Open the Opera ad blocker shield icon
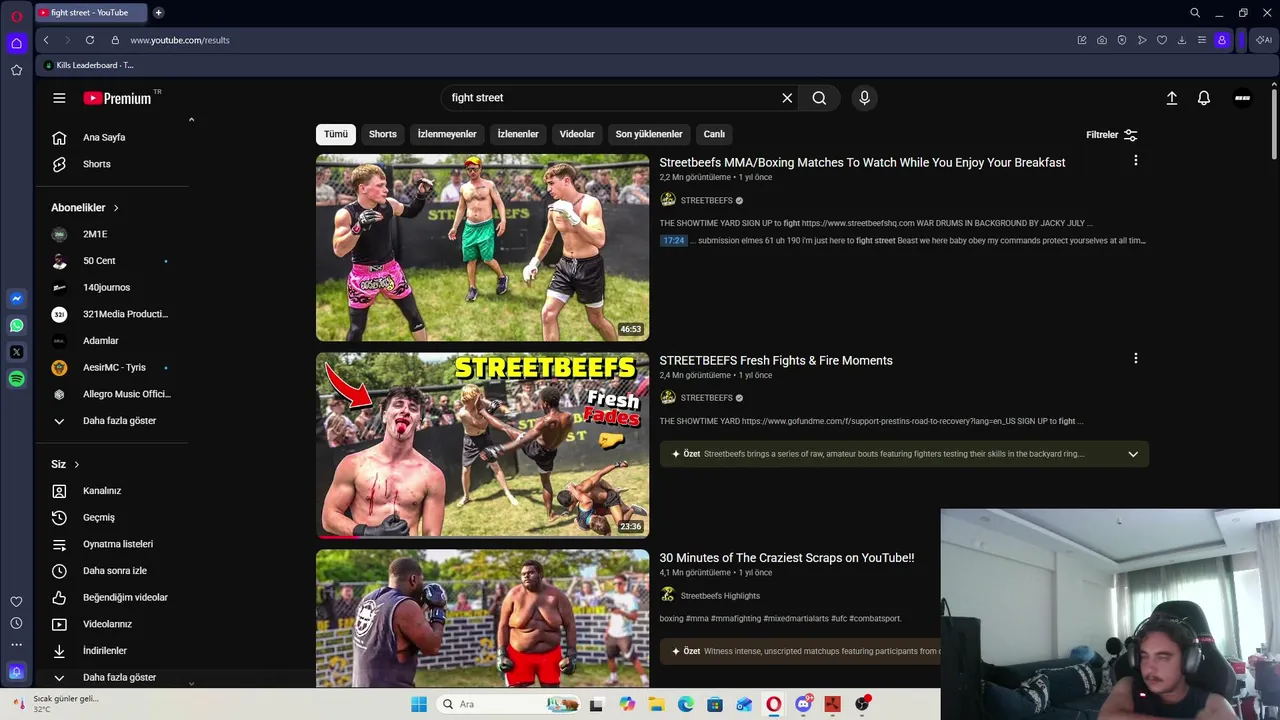The height and width of the screenshot is (720, 1280). [1122, 40]
